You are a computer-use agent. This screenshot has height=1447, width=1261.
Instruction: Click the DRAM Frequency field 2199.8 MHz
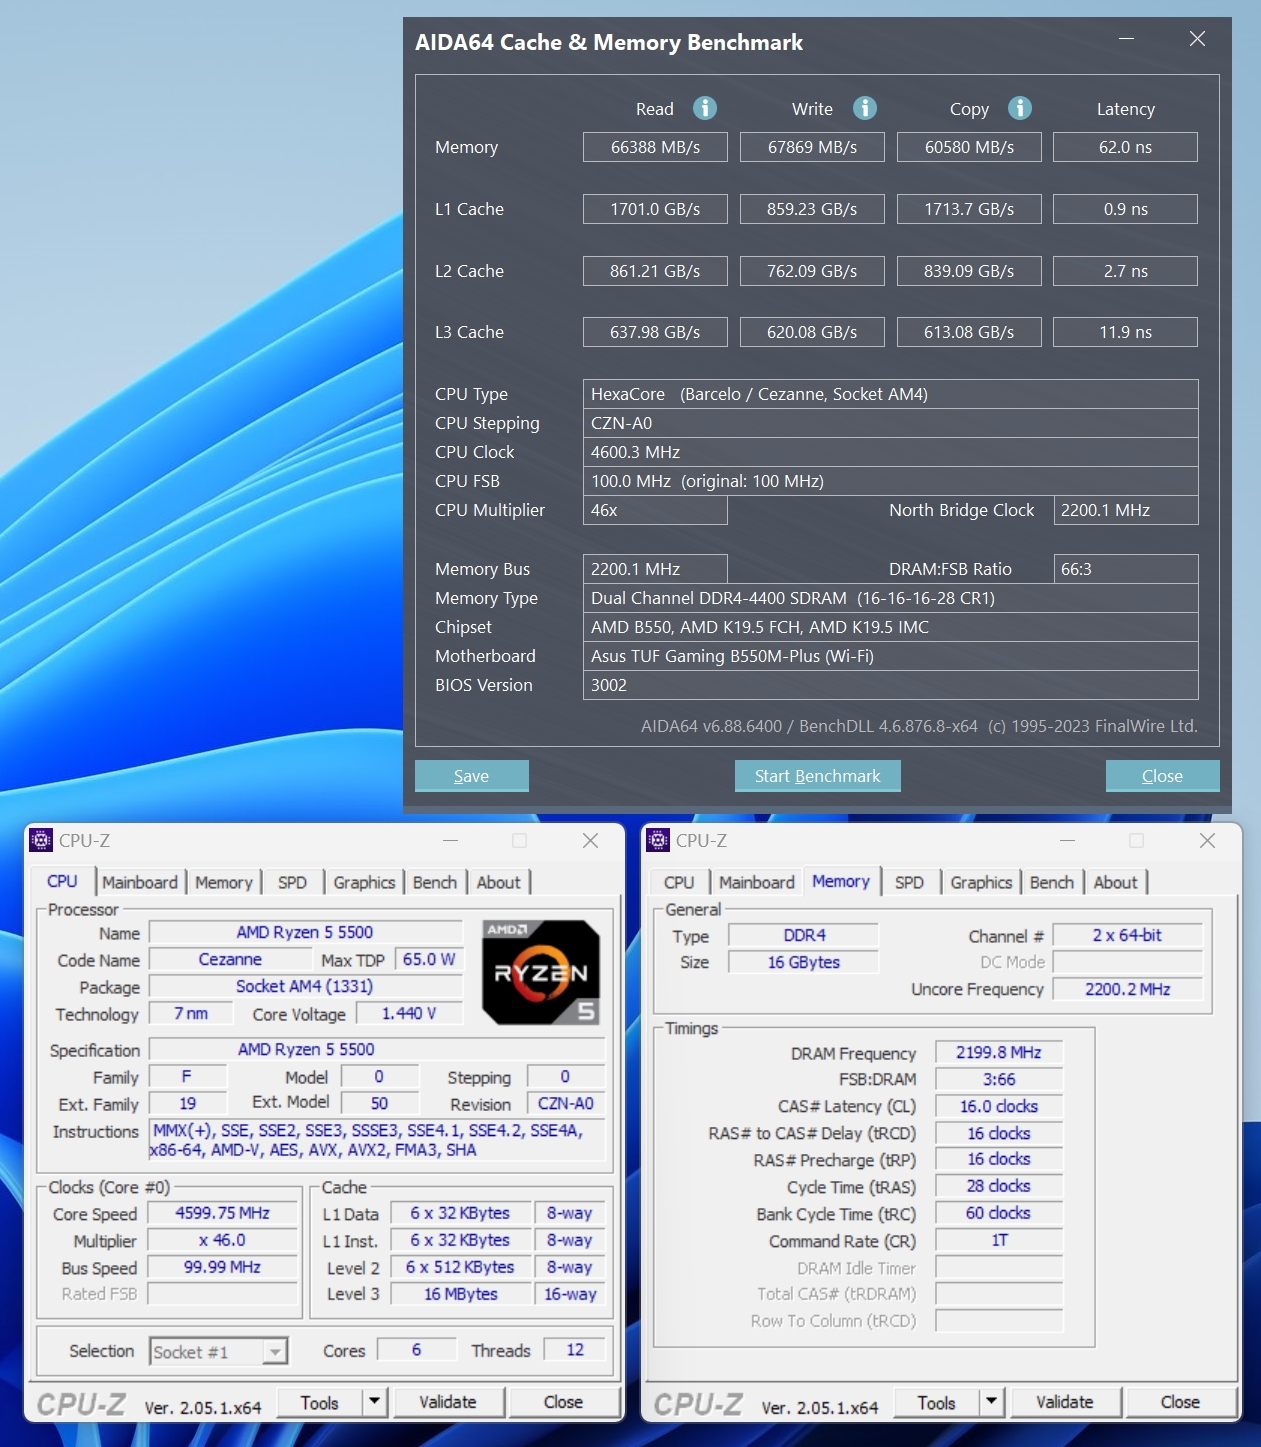(999, 1052)
